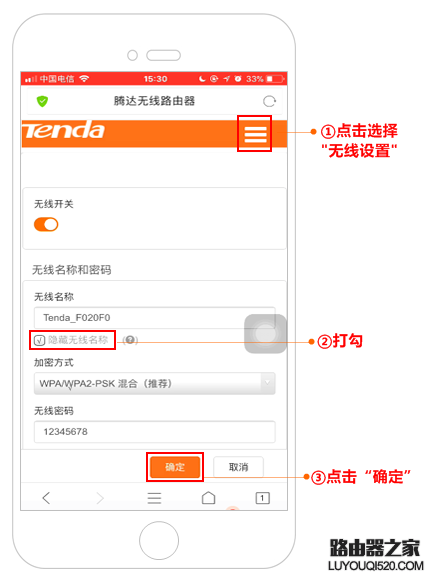Open the Tenda hamburger menu

click(255, 134)
